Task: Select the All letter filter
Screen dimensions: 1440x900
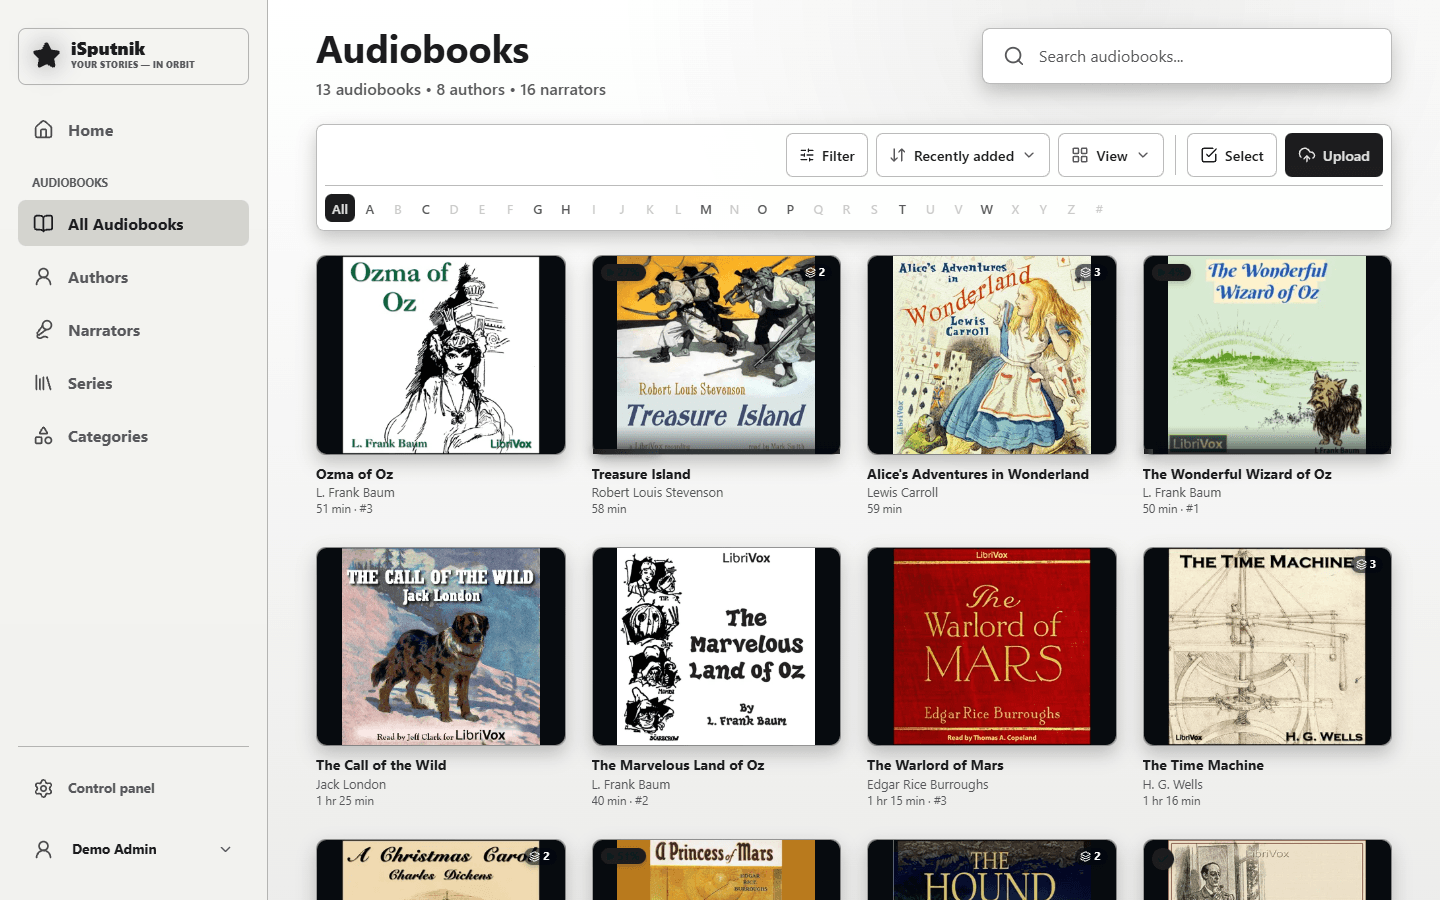Action: pos(340,208)
